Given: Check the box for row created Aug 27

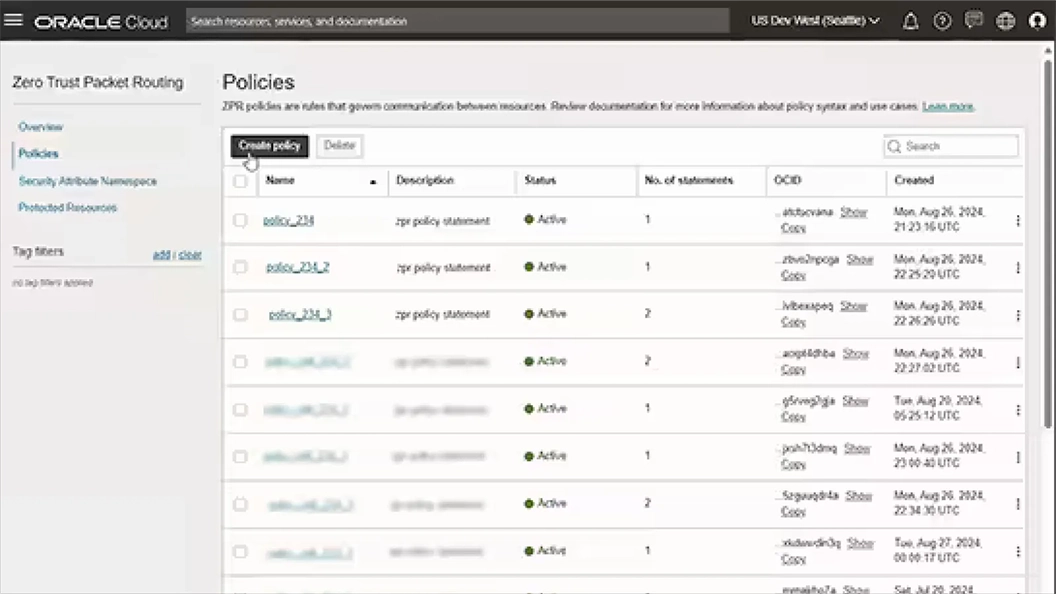Looking at the screenshot, I should tap(240, 552).
